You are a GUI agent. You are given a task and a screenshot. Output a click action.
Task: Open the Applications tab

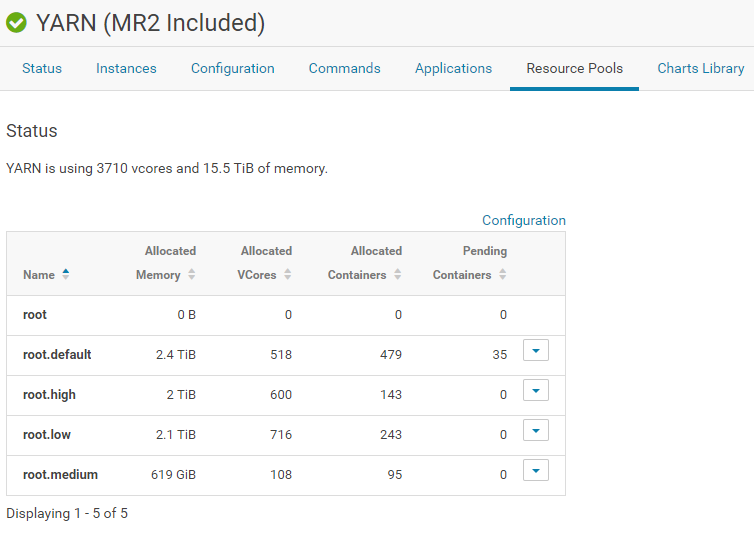point(453,69)
